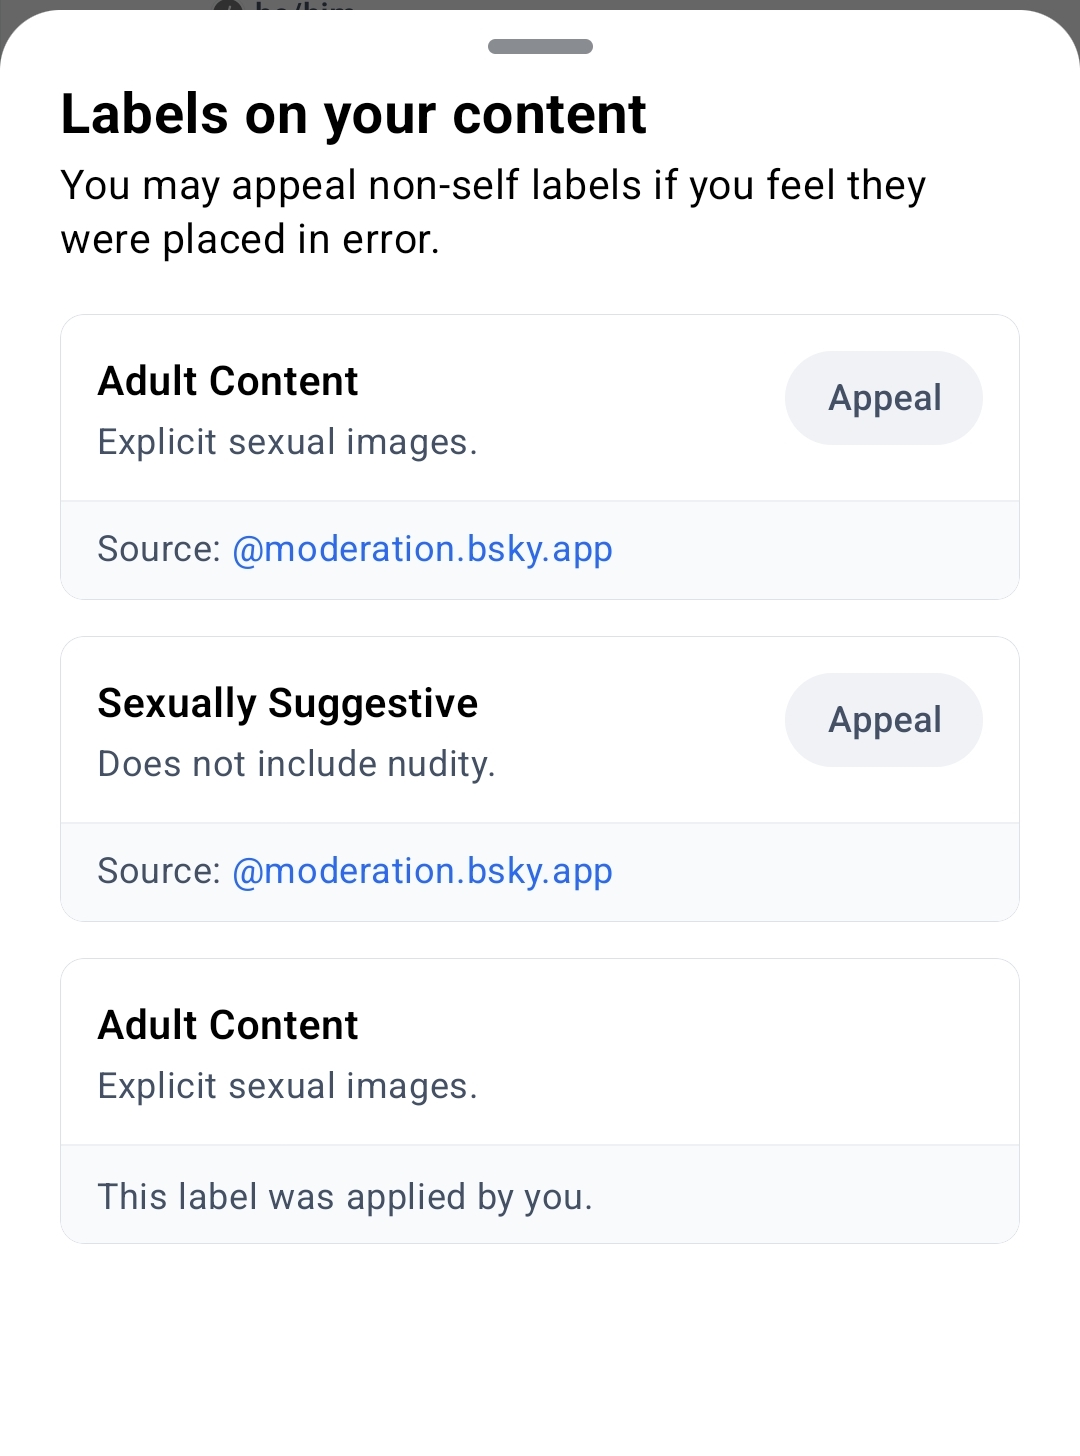
Task: Click the 'Source:' text in Adult Content card
Action: (x=158, y=549)
